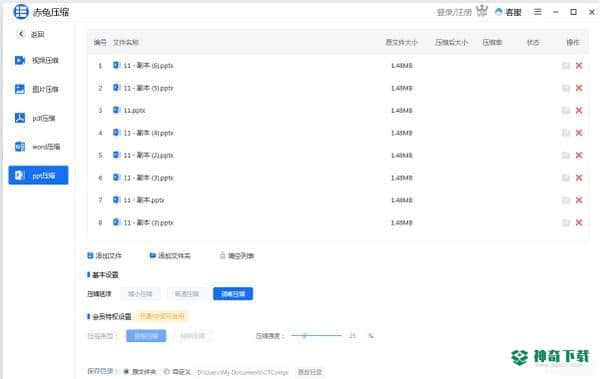Remove row 5 file with red X
This screenshot has width=600, height=379.
pyautogui.click(x=579, y=155)
